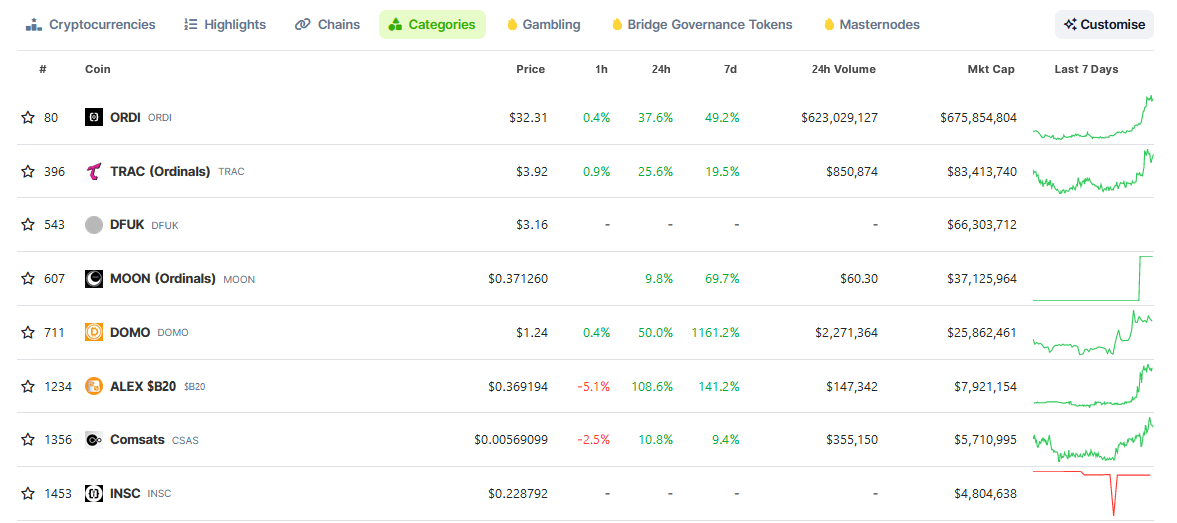The image size is (1177, 523).
Task: Click the ALEX $B20 coin icon
Action: pyautogui.click(x=94, y=386)
